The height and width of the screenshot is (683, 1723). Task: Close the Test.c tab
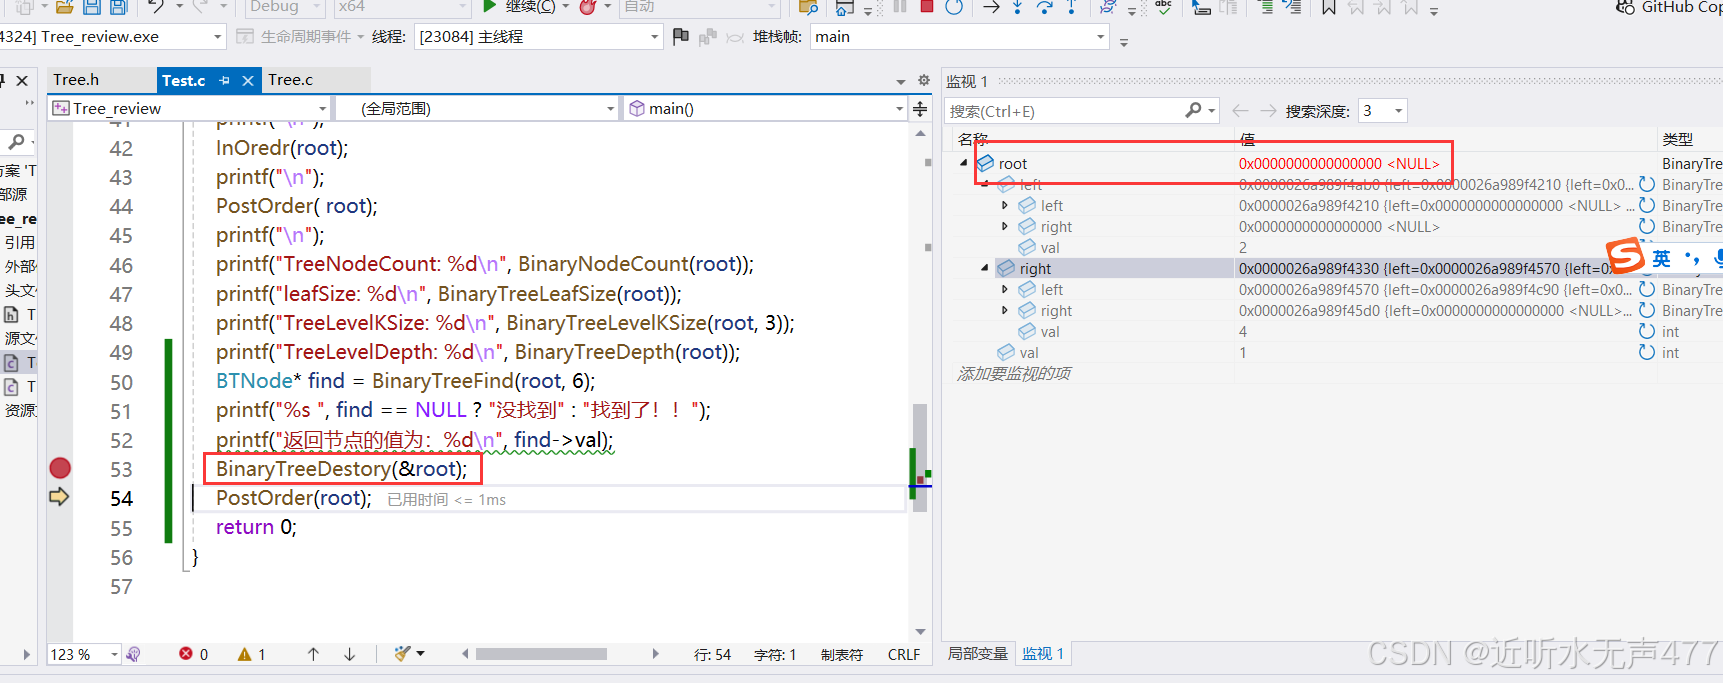click(248, 80)
